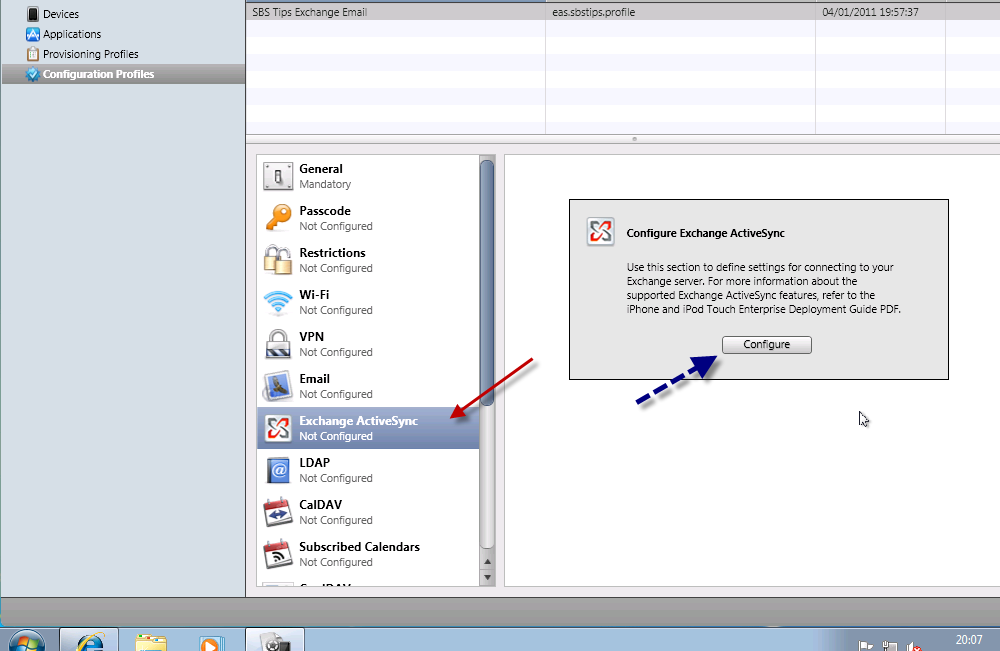This screenshot has height=651, width=1000.
Task: Select the Passcode key icon
Action: pos(277,218)
